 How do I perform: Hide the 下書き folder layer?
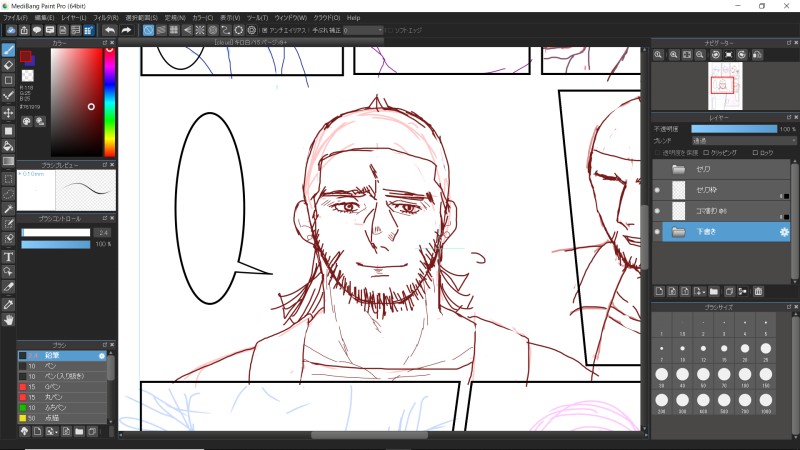point(657,232)
